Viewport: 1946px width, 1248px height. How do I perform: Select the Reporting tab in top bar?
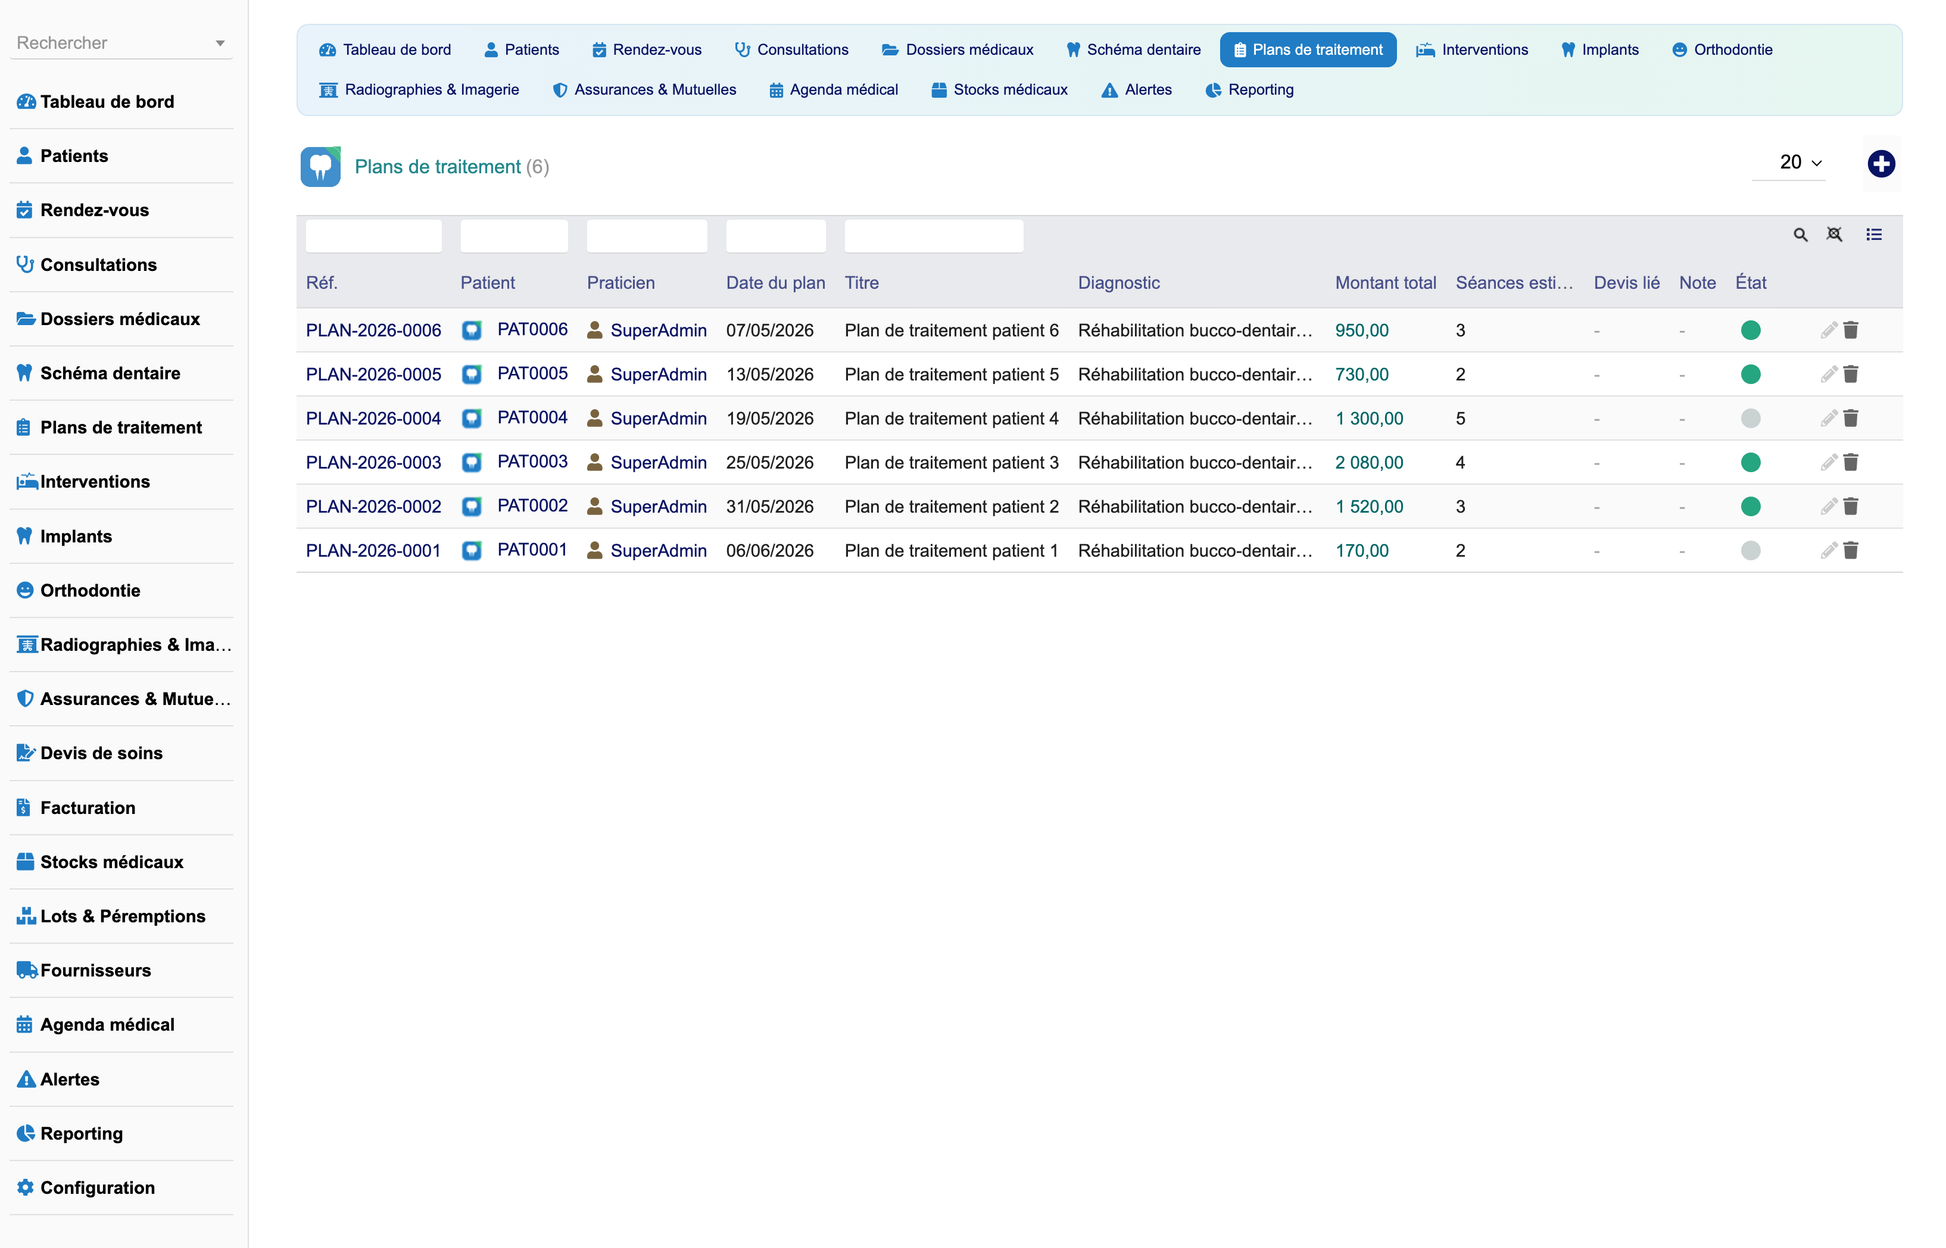pyautogui.click(x=1249, y=90)
